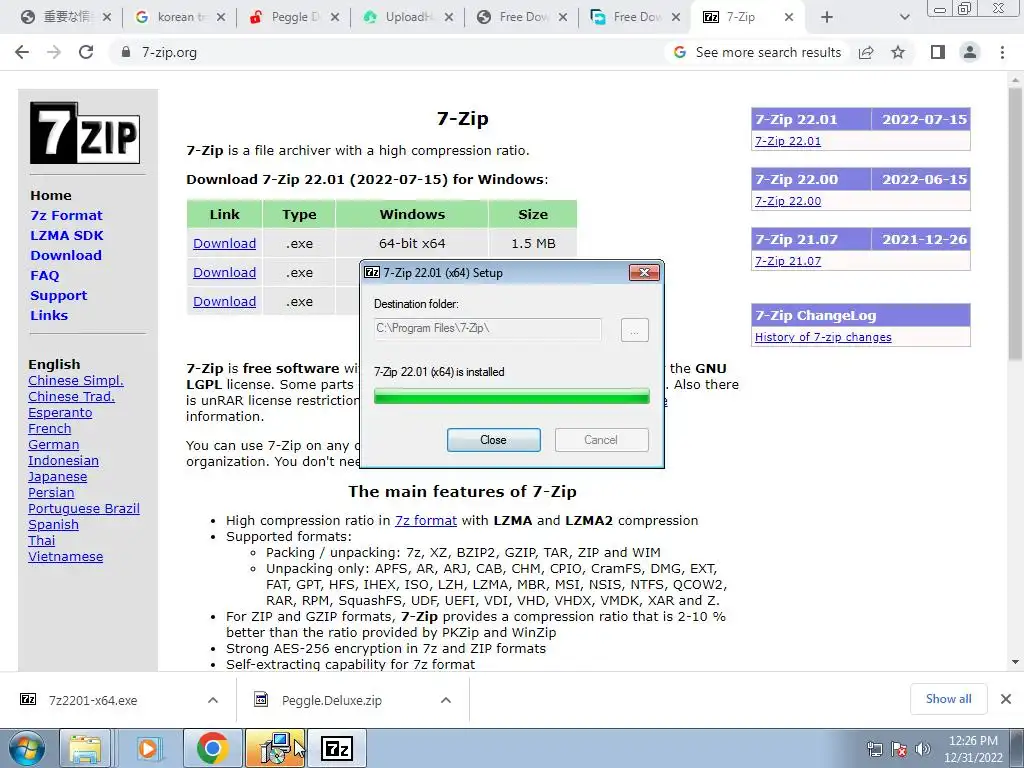Open the media player taskbar icon

pos(148,748)
